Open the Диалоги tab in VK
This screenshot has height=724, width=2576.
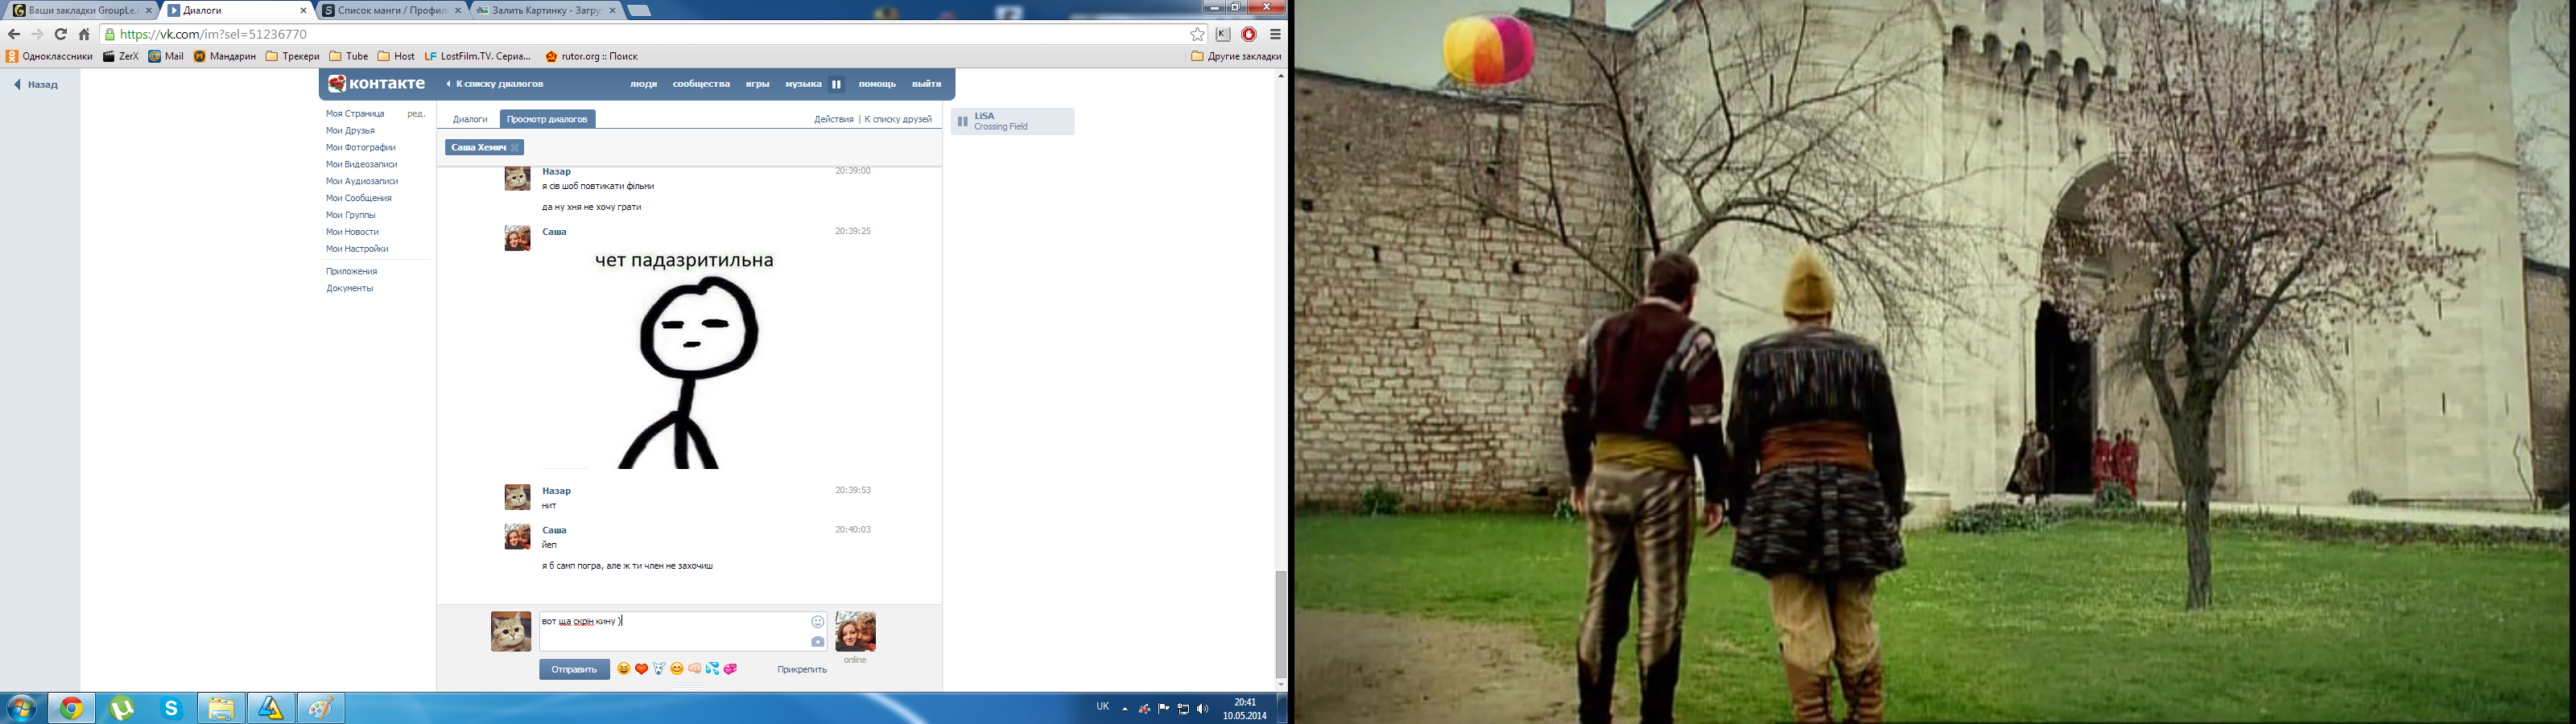(470, 119)
